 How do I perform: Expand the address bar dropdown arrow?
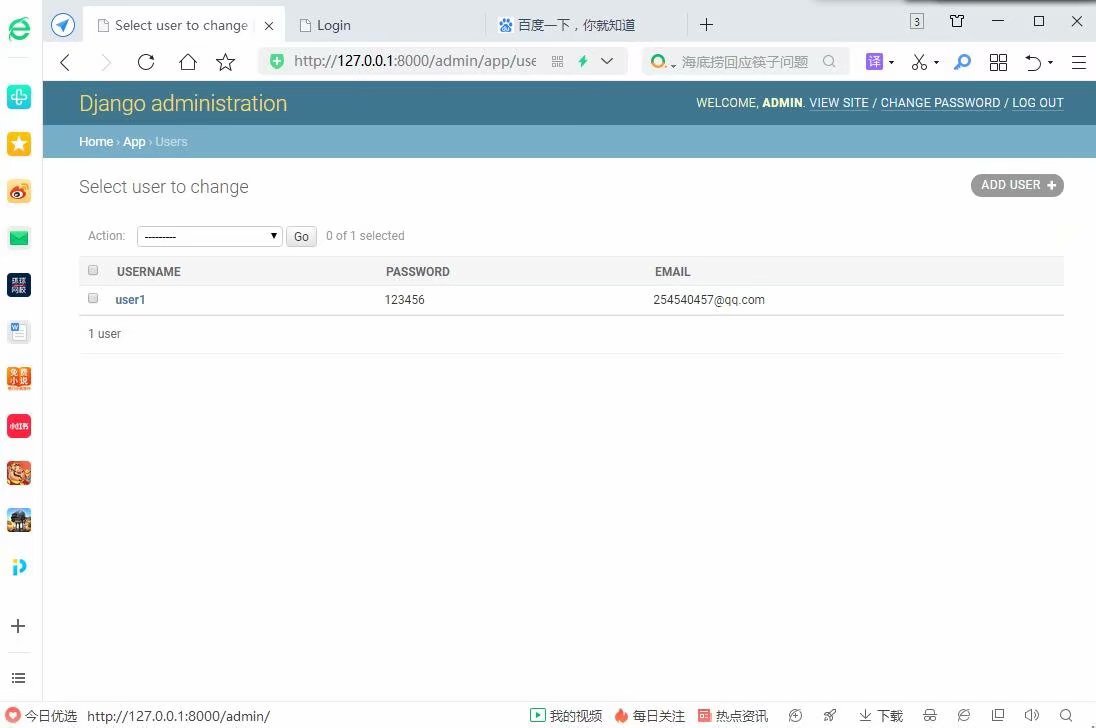[x=607, y=61]
